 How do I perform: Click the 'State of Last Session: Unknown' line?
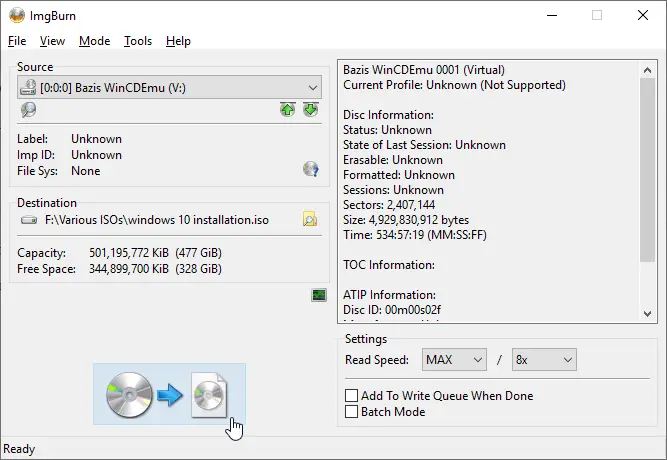pyautogui.click(x=425, y=145)
